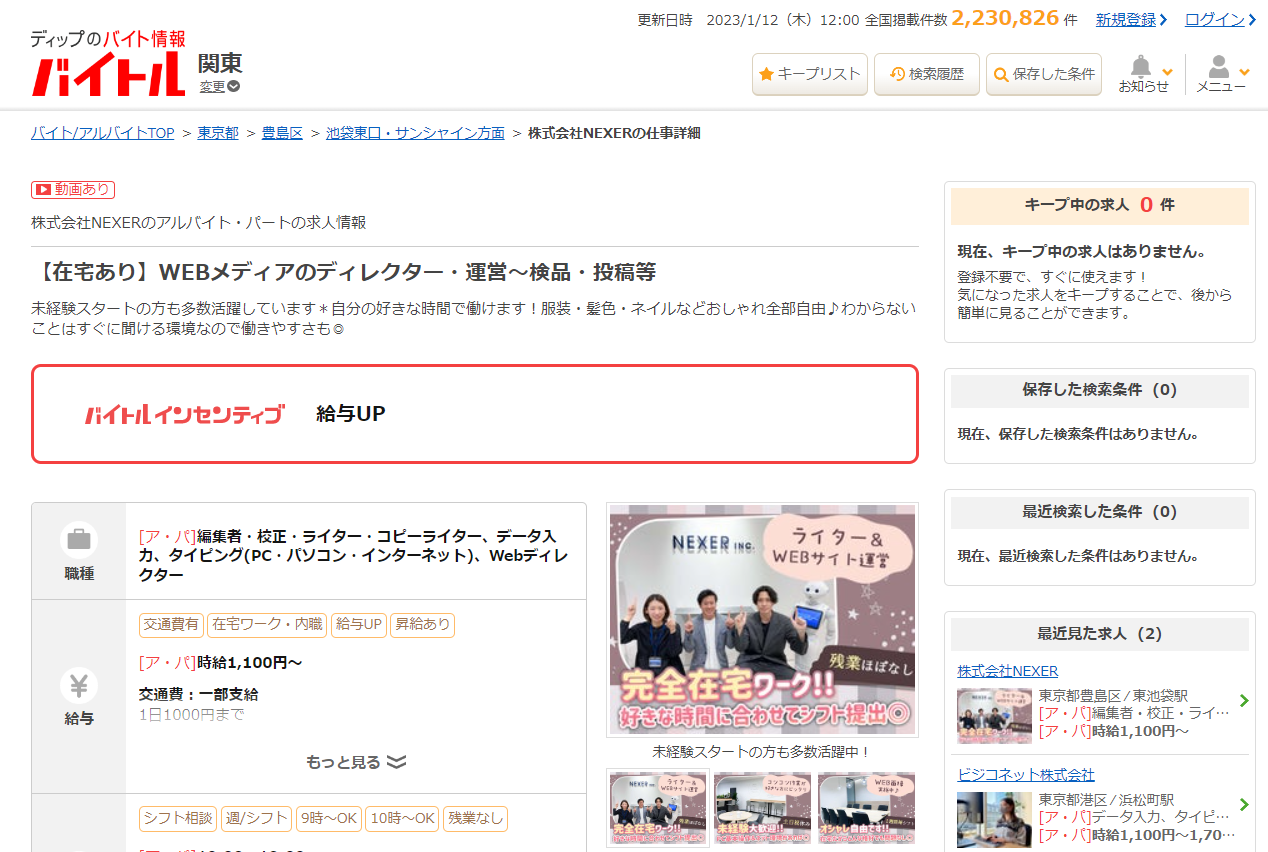The image size is (1268, 852).
Task: Go to 東京都 breadcrumb
Action: click(x=218, y=133)
